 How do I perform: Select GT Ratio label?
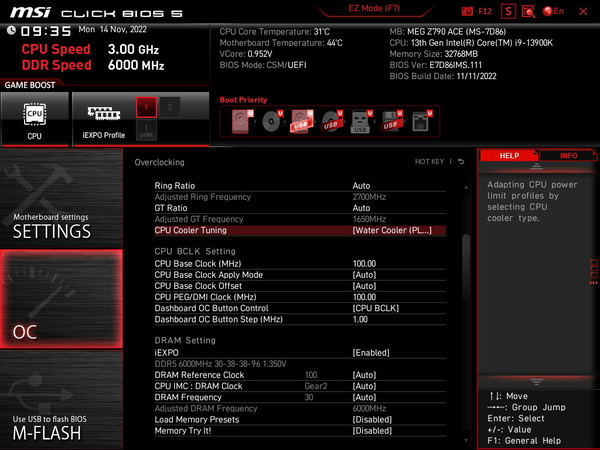click(171, 208)
